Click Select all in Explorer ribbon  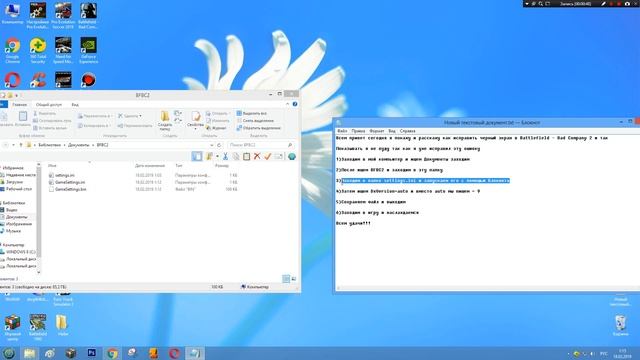(251, 113)
